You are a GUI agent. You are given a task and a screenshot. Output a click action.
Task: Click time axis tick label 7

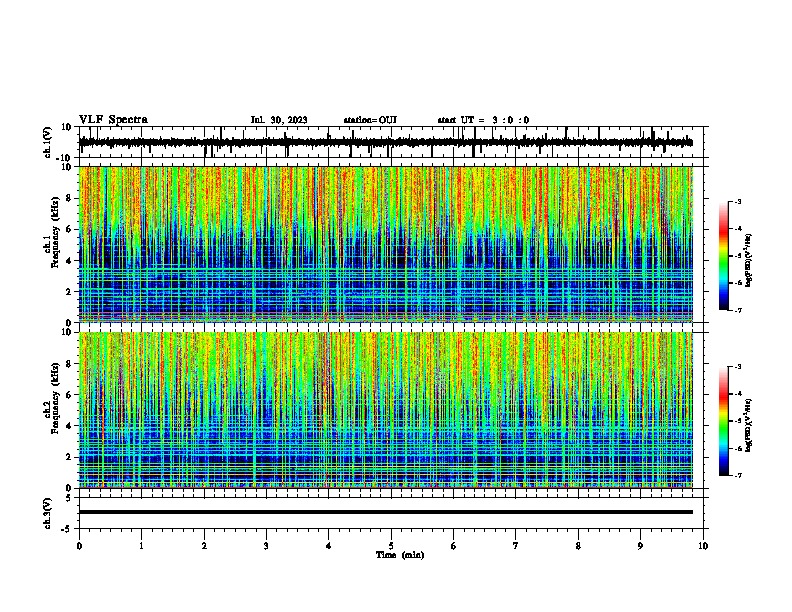tap(516, 546)
